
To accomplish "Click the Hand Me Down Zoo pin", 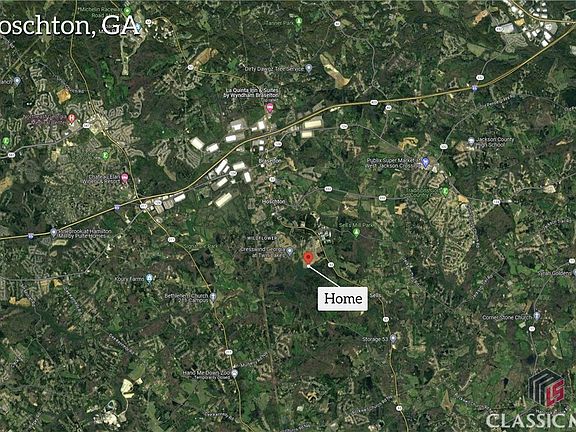I will click(x=234, y=373).
